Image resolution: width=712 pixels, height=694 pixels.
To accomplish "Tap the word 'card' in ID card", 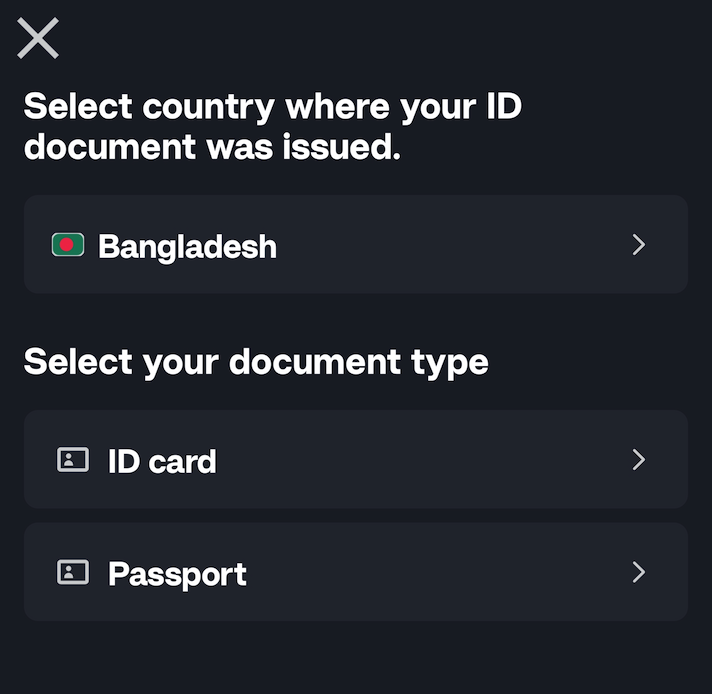I will [x=183, y=461].
